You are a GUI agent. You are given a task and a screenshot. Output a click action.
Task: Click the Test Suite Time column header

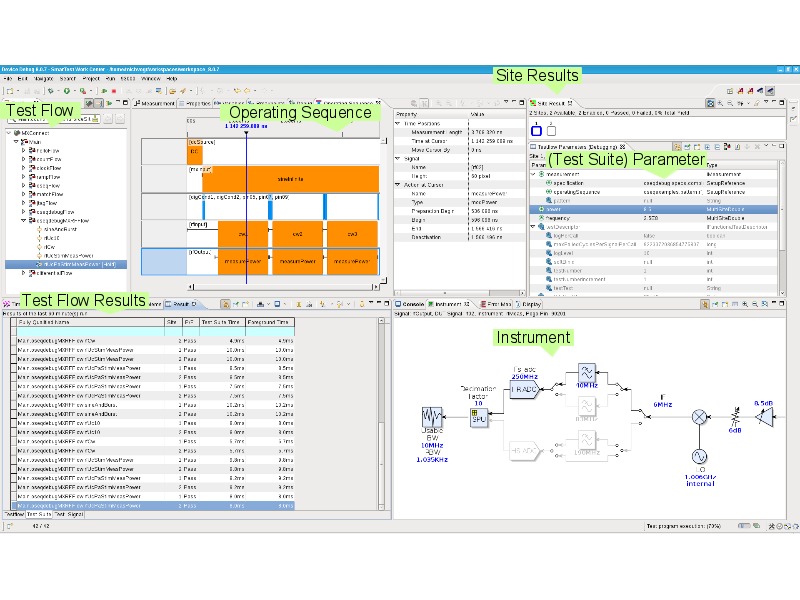click(222, 322)
